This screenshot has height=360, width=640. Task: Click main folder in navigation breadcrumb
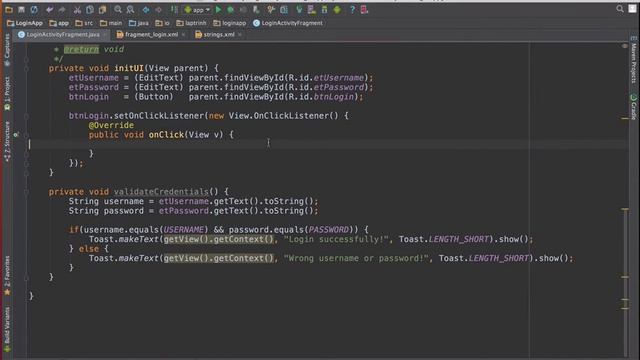(x=111, y=23)
